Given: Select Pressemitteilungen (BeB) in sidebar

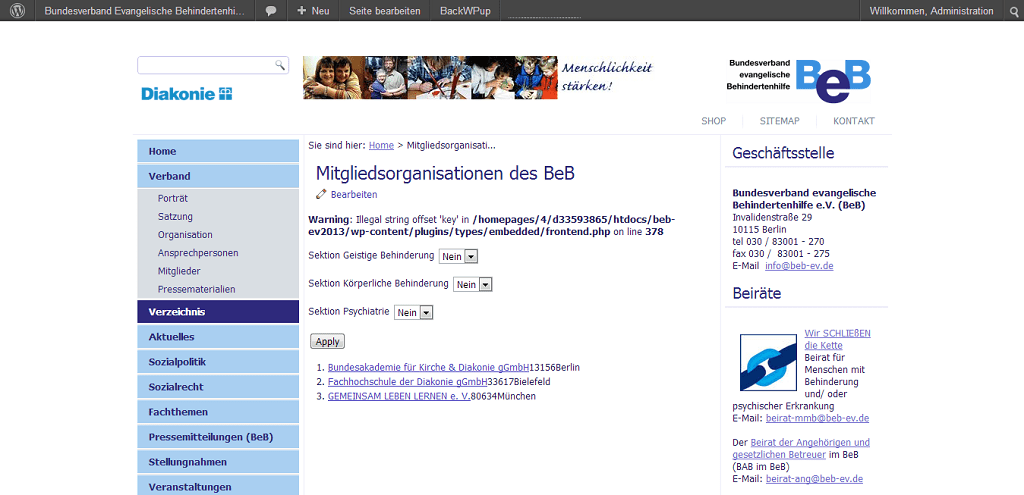Looking at the screenshot, I should 218,436.
